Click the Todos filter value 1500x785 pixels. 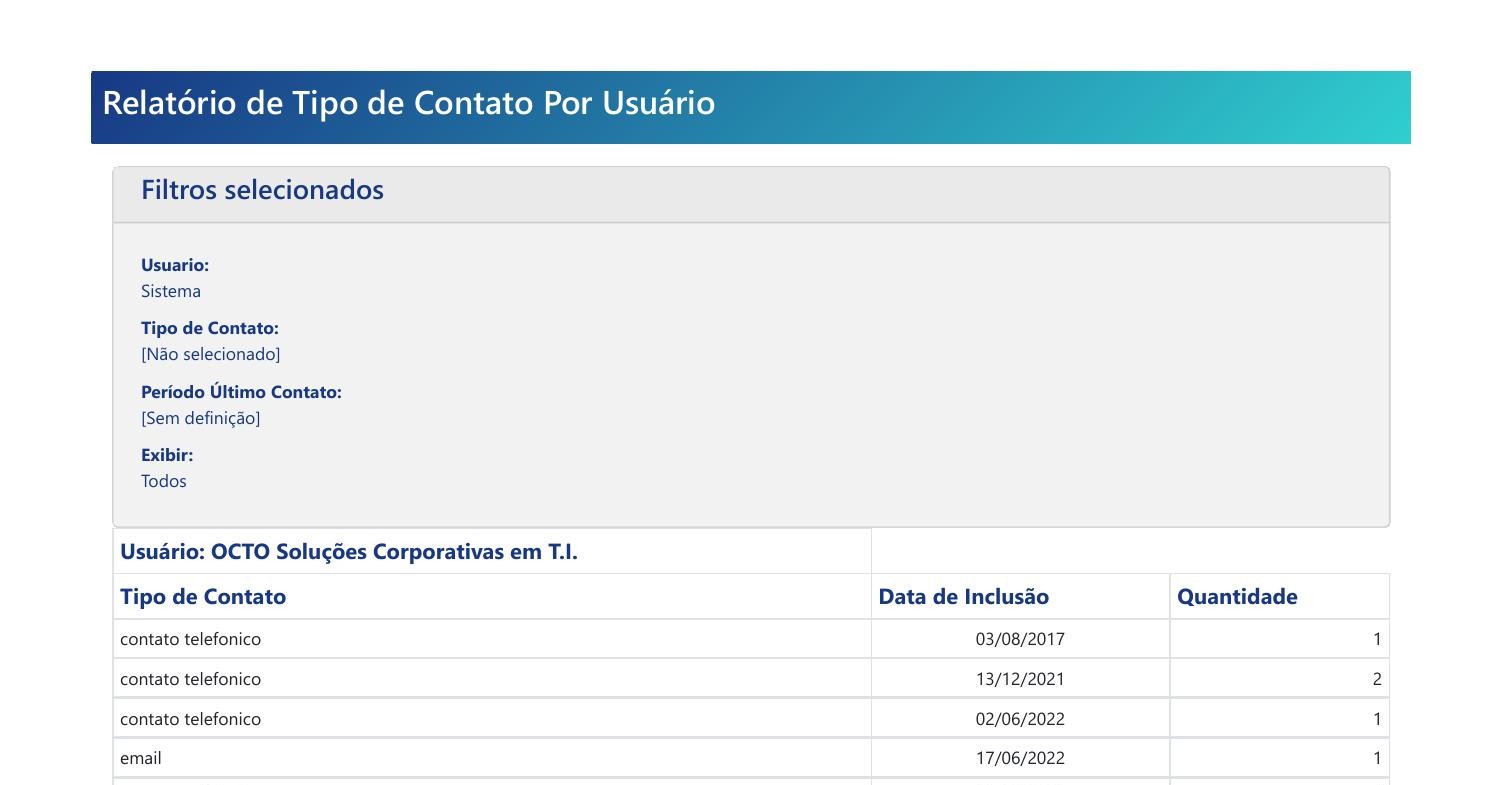point(163,481)
